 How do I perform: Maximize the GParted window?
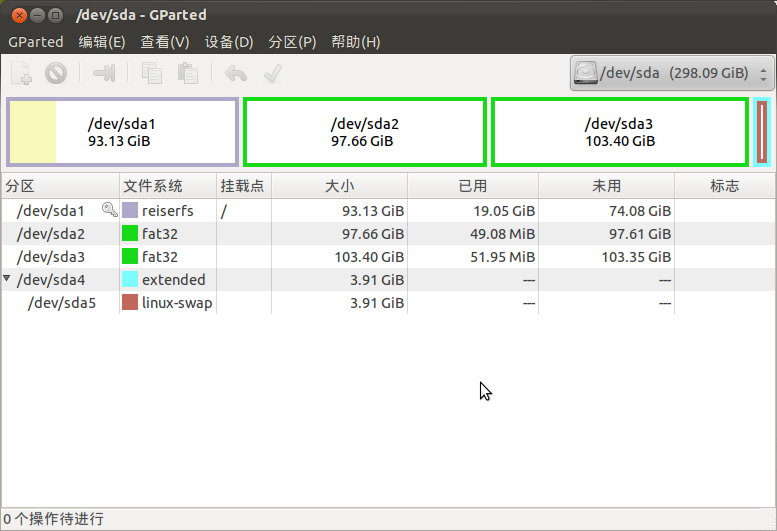56,15
